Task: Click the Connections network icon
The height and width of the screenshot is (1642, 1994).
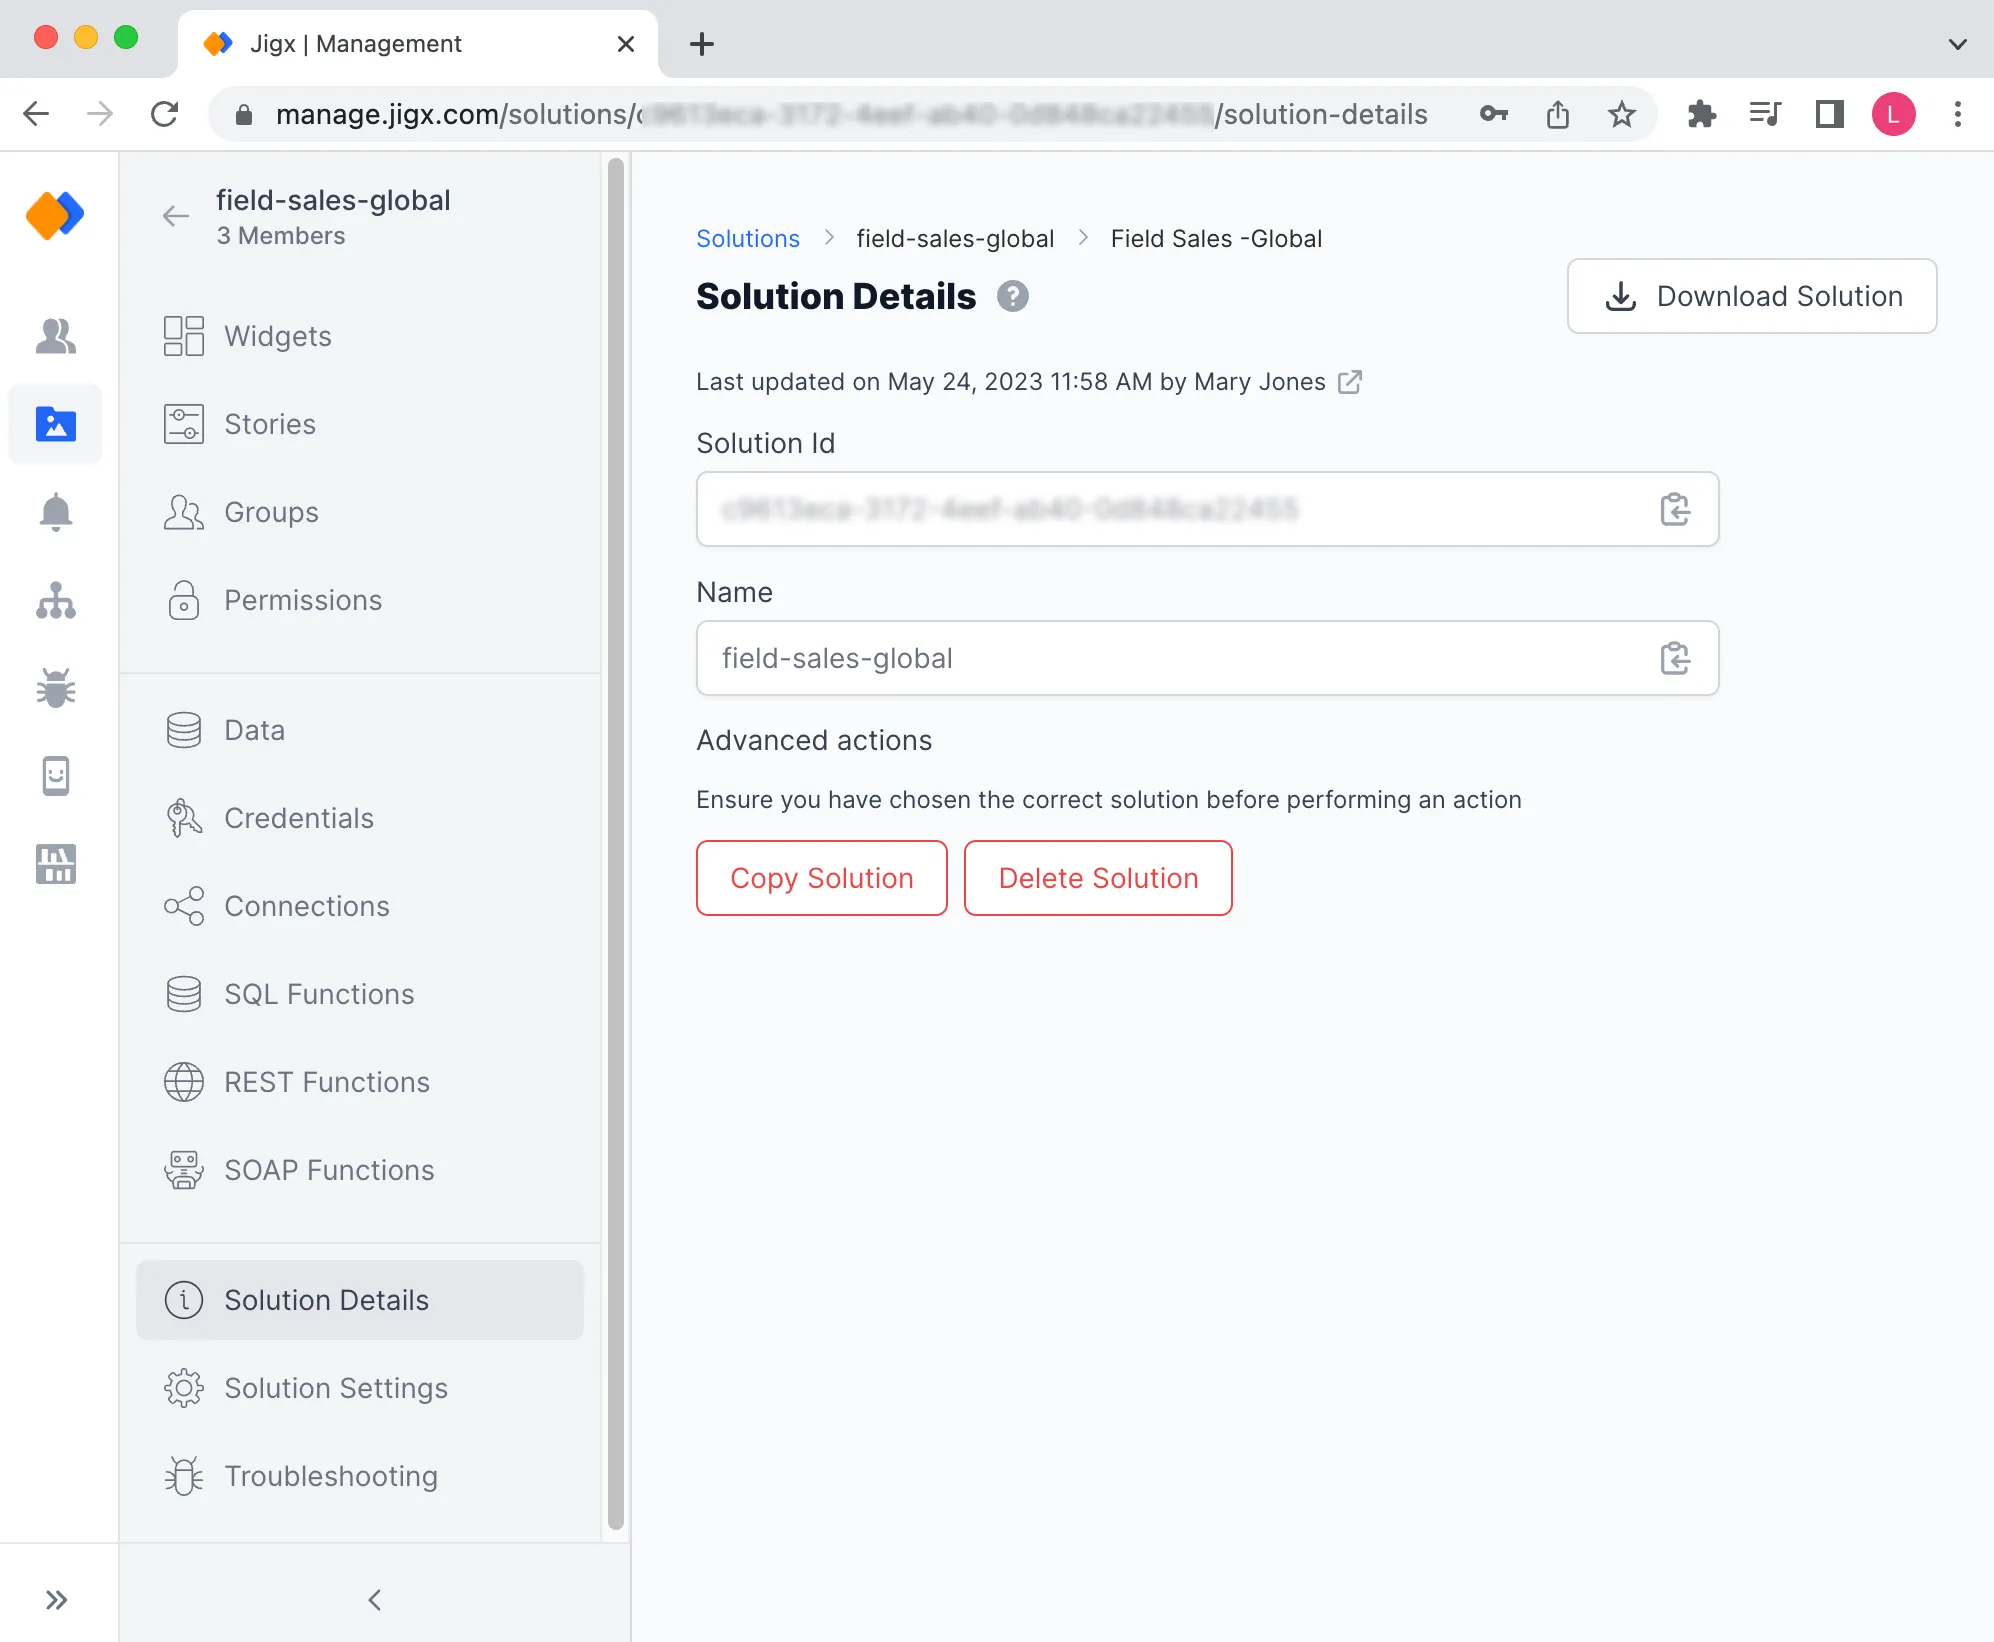Action: pyautogui.click(x=182, y=906)
